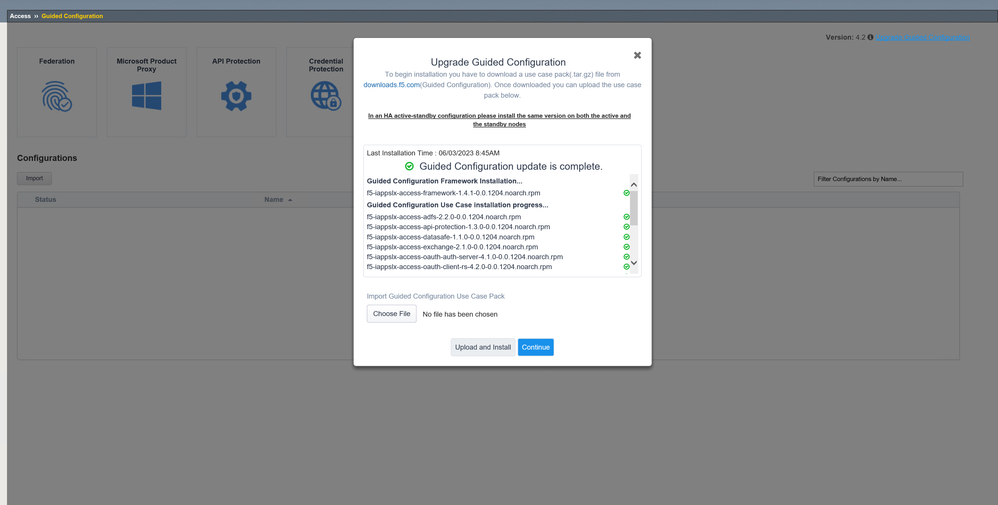Click No file has been chosen text
Viewport: 998px width, 505px height.
point(460,314)
